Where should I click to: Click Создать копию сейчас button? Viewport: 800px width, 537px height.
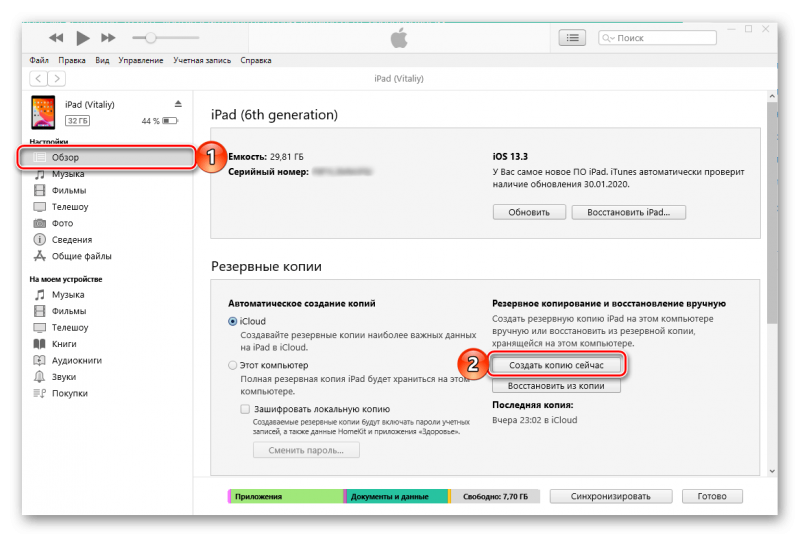pyautogui.click(x=556, y=365)
